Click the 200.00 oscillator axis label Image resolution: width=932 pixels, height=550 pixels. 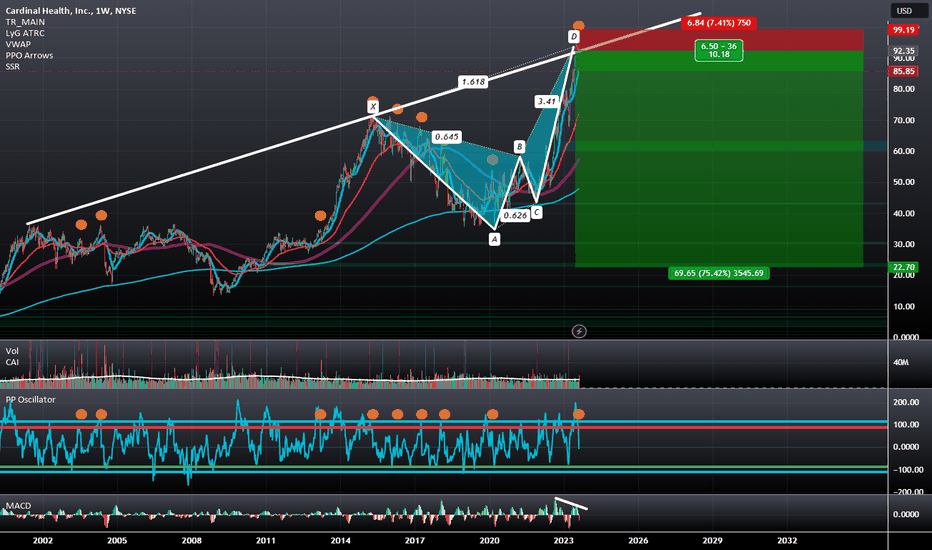(x=906, y=403)
